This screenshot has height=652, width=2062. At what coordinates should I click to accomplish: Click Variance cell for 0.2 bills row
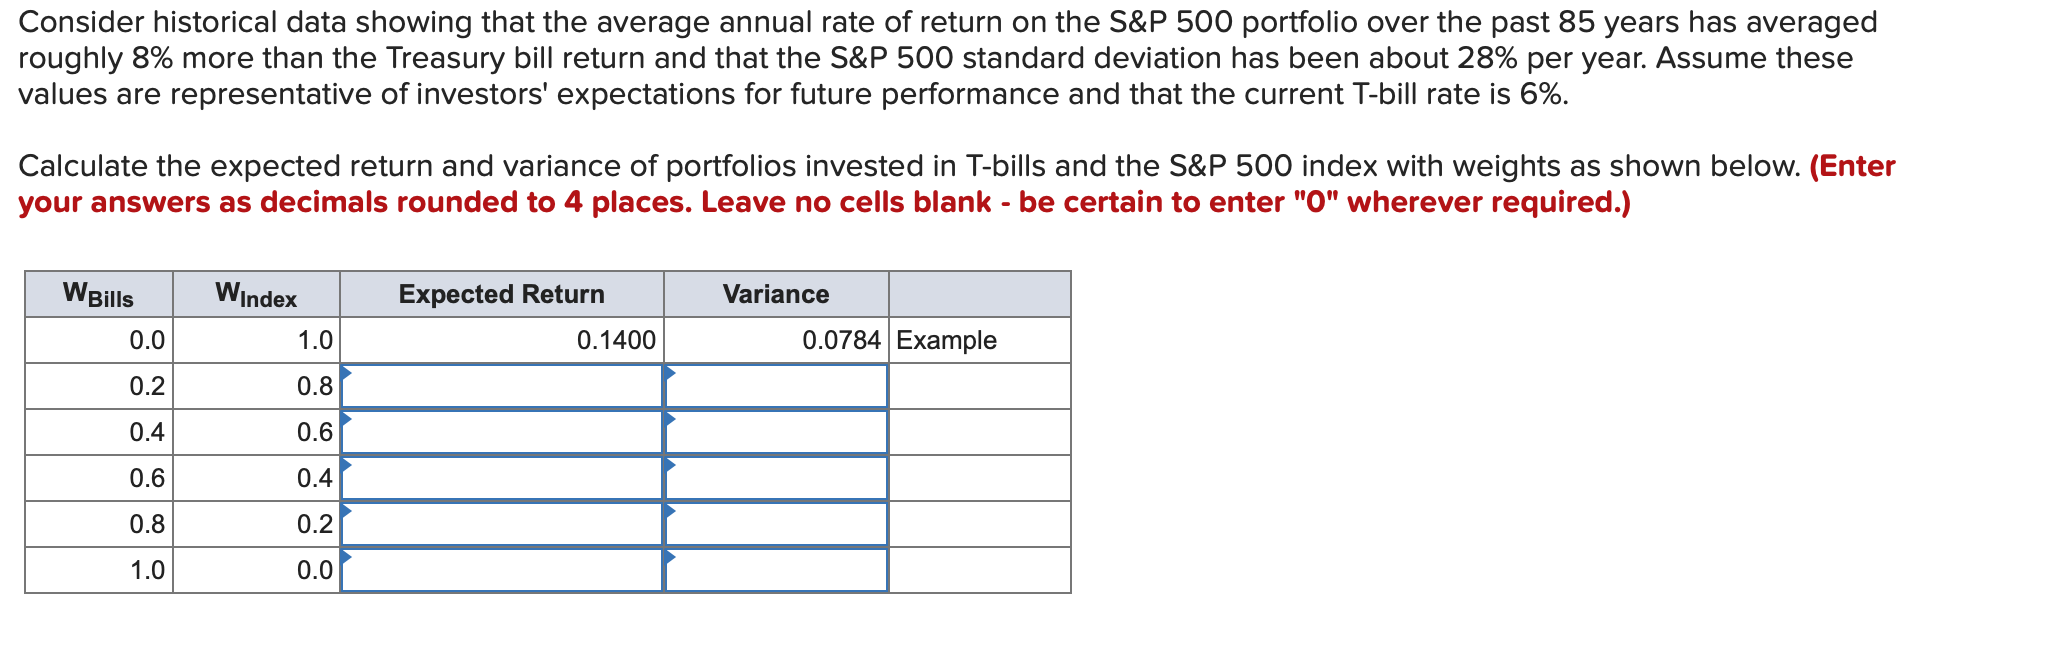[776, 386]
